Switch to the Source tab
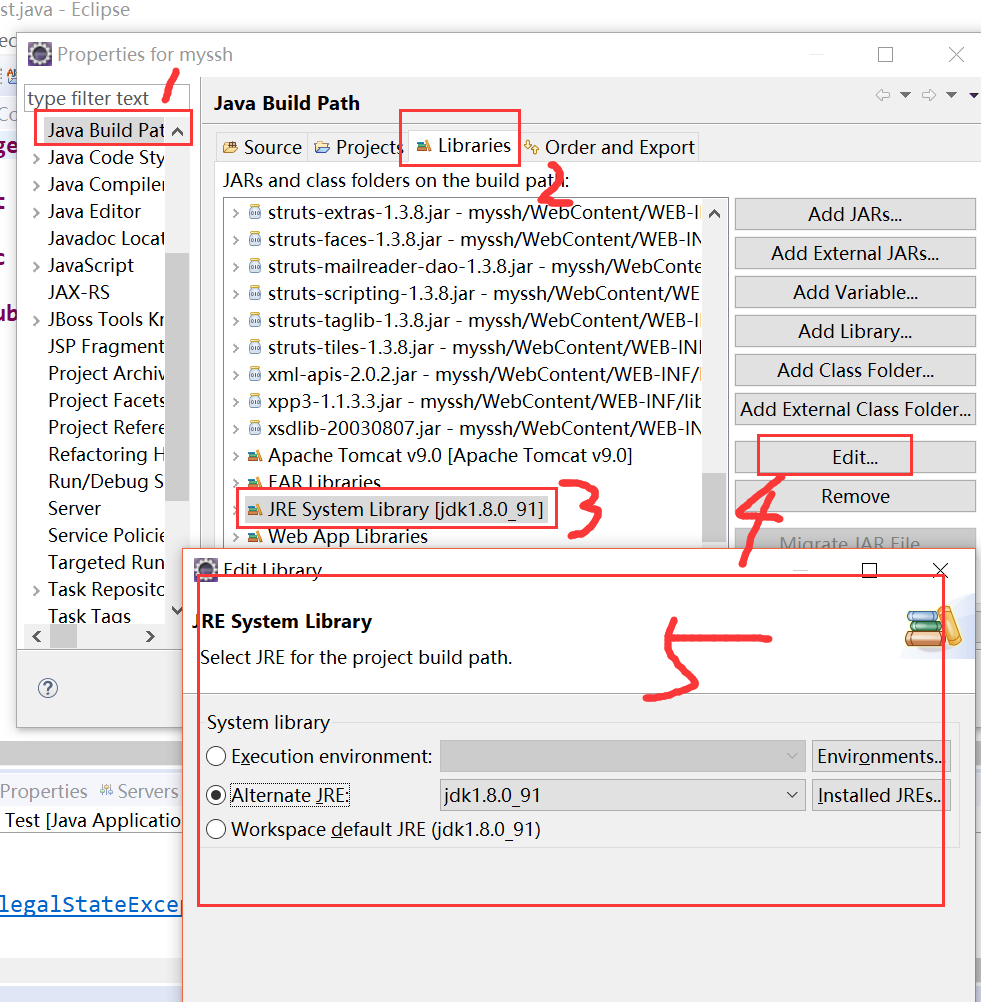Screen dimensions: 981x1002 pyautogui.click(x=262, y=148)
